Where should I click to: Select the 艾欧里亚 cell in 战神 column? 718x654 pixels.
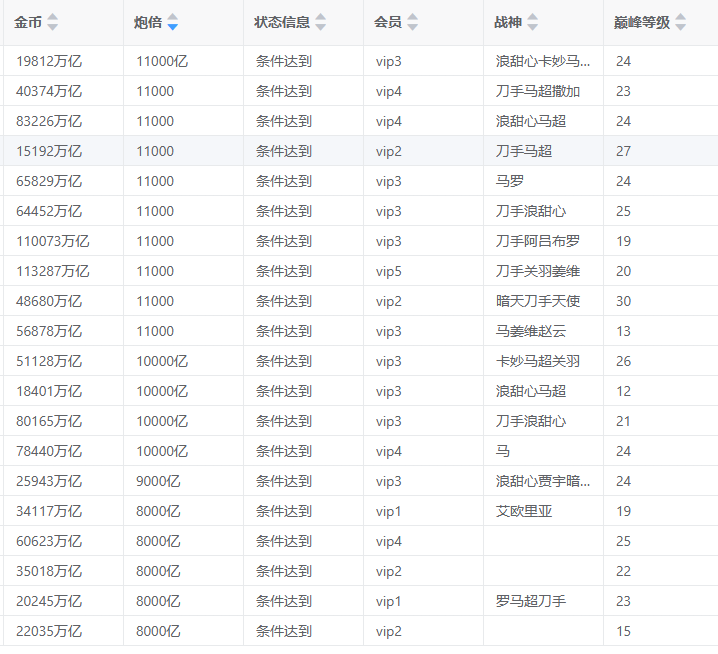pyautogui.click(x=524, y=511)
